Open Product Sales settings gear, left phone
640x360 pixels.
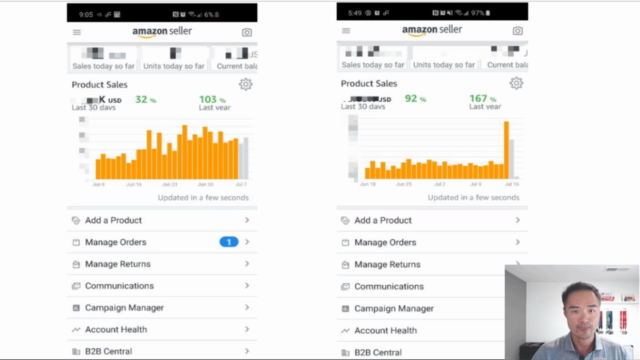245,84
